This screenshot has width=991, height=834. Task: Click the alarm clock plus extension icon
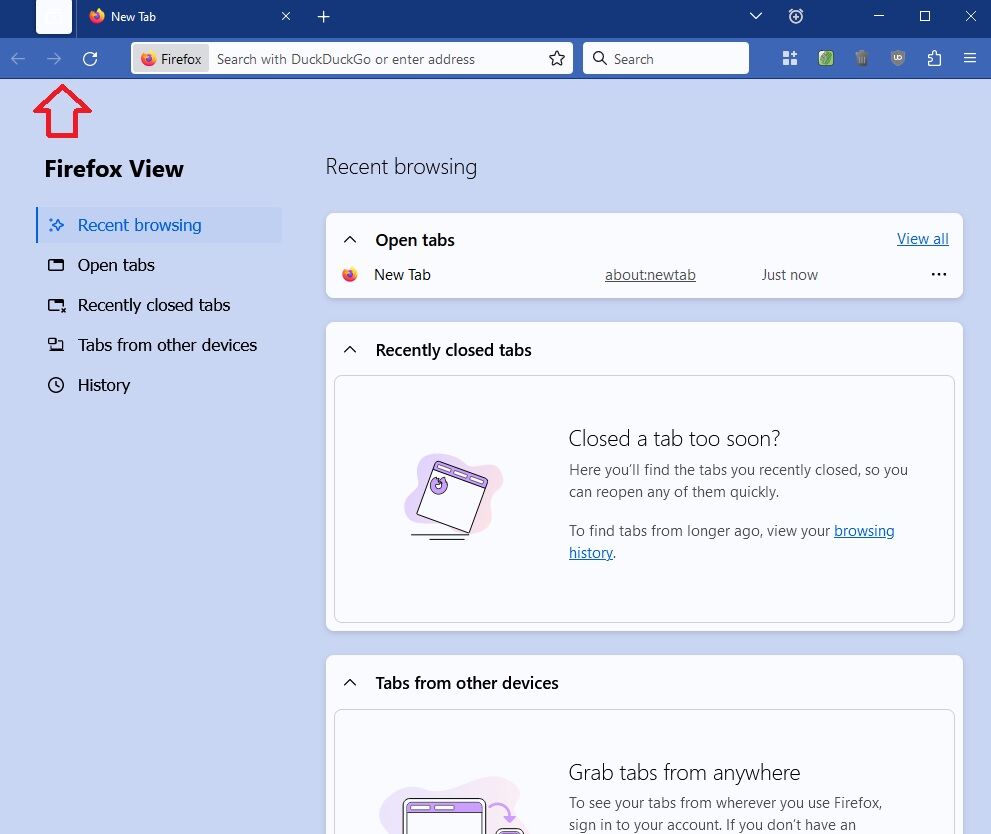click(796, 16)
